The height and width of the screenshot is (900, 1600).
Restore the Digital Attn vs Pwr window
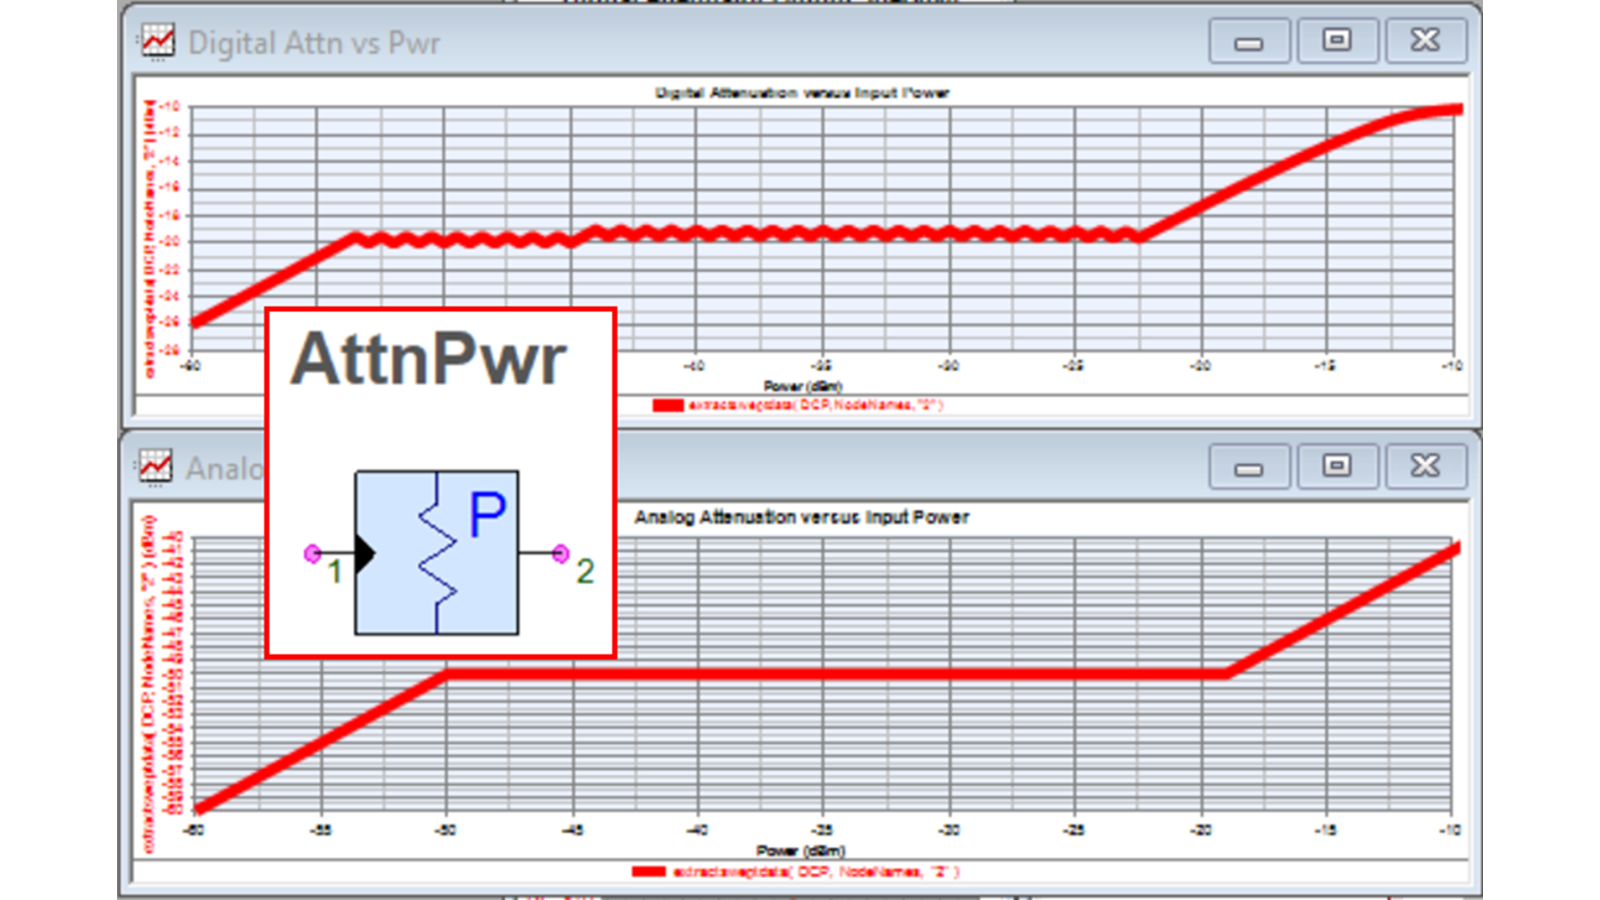(x=1337, y=41)
